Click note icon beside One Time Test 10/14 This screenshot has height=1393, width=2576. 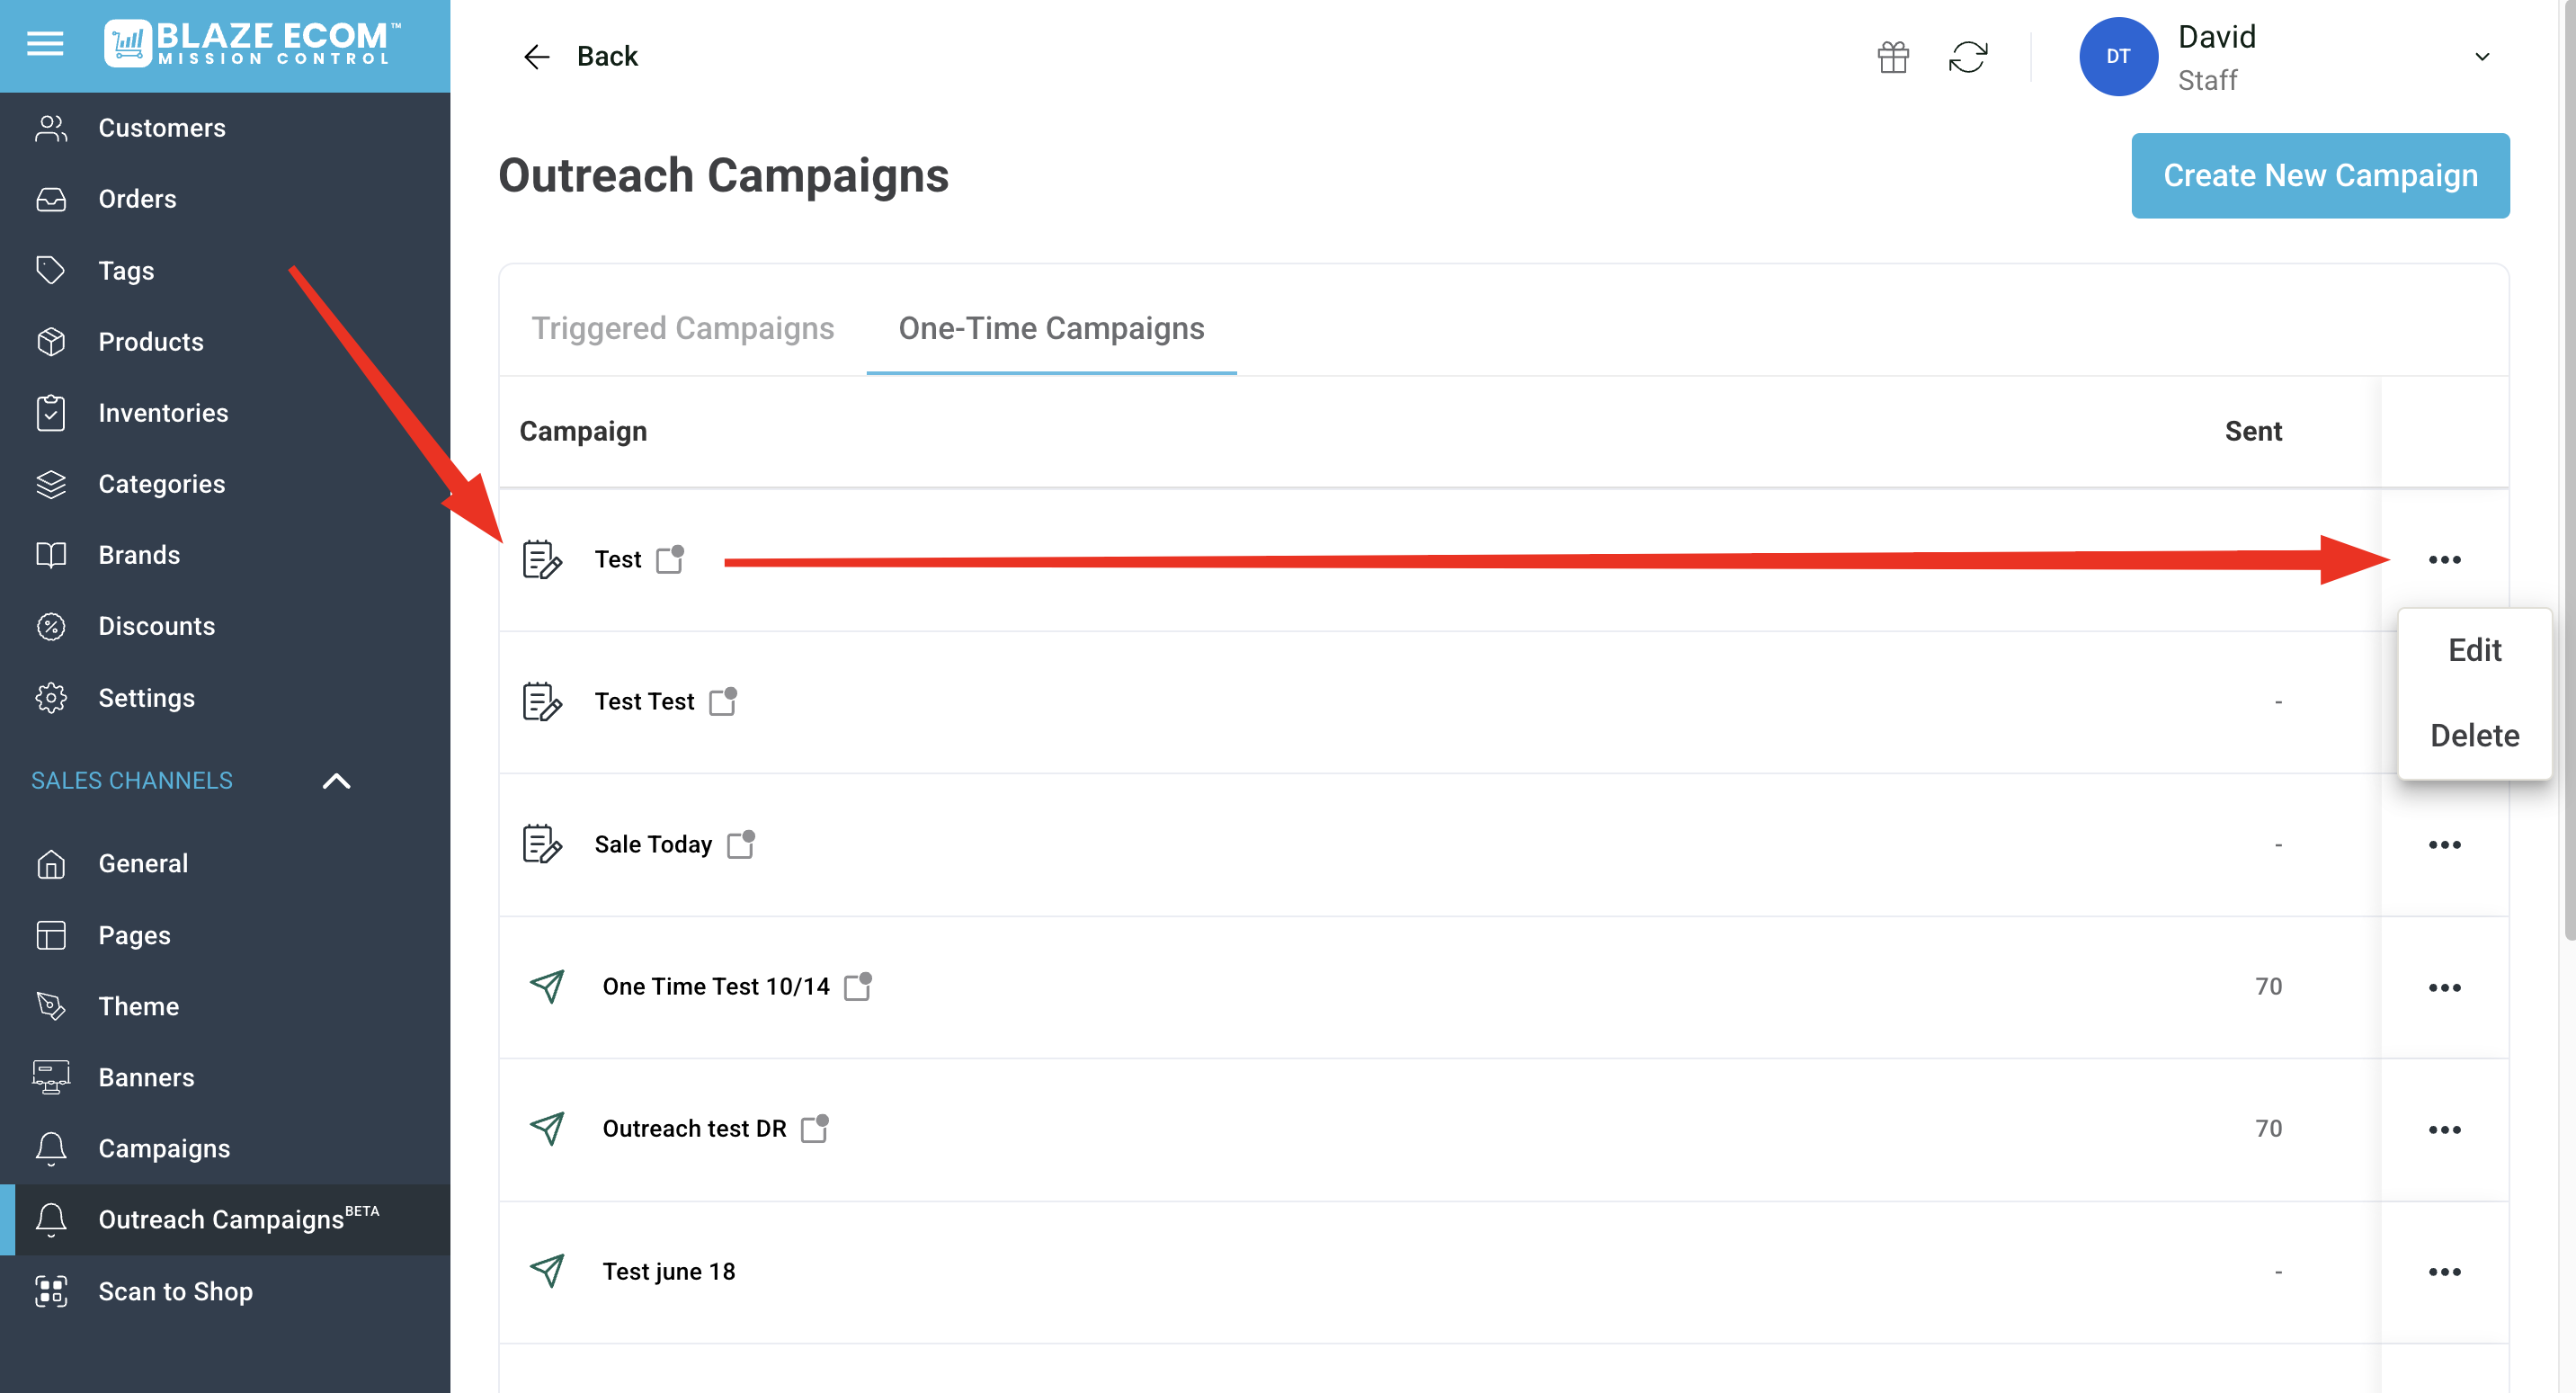pyautogui.click(x=858, y=986)
